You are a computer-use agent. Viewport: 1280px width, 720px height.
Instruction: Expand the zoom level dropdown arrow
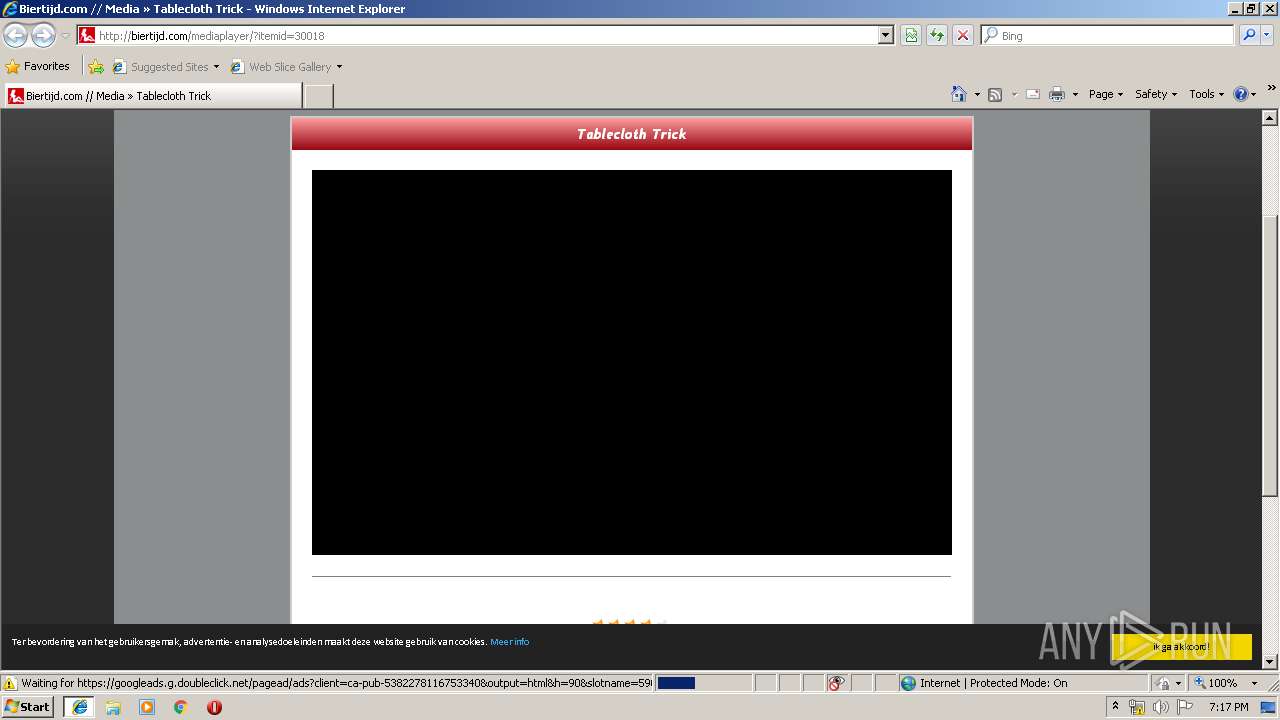click(x=1254, y=683)
